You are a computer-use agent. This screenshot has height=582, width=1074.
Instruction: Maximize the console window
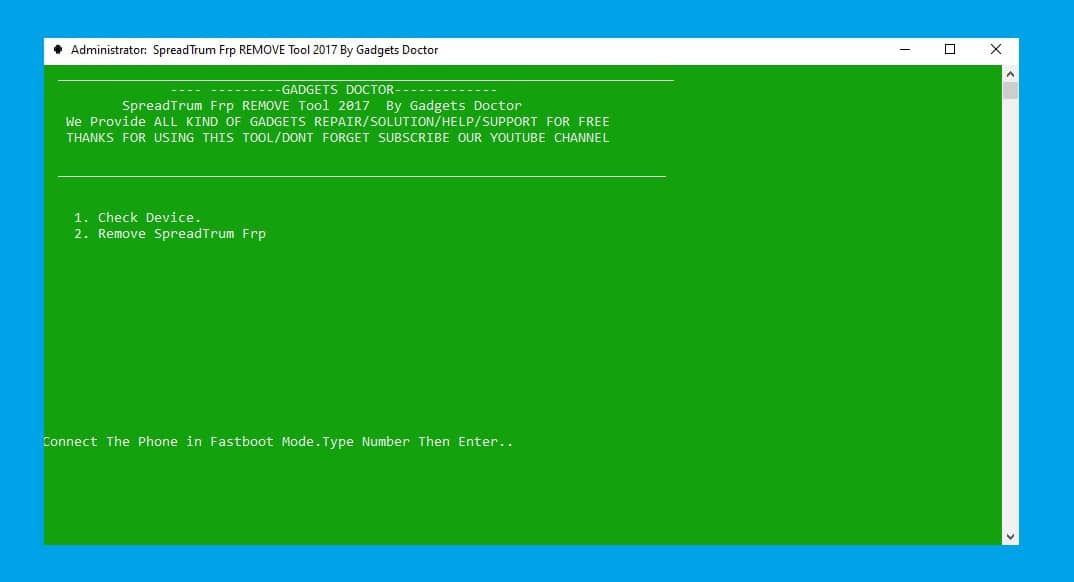tap(949, 49)
